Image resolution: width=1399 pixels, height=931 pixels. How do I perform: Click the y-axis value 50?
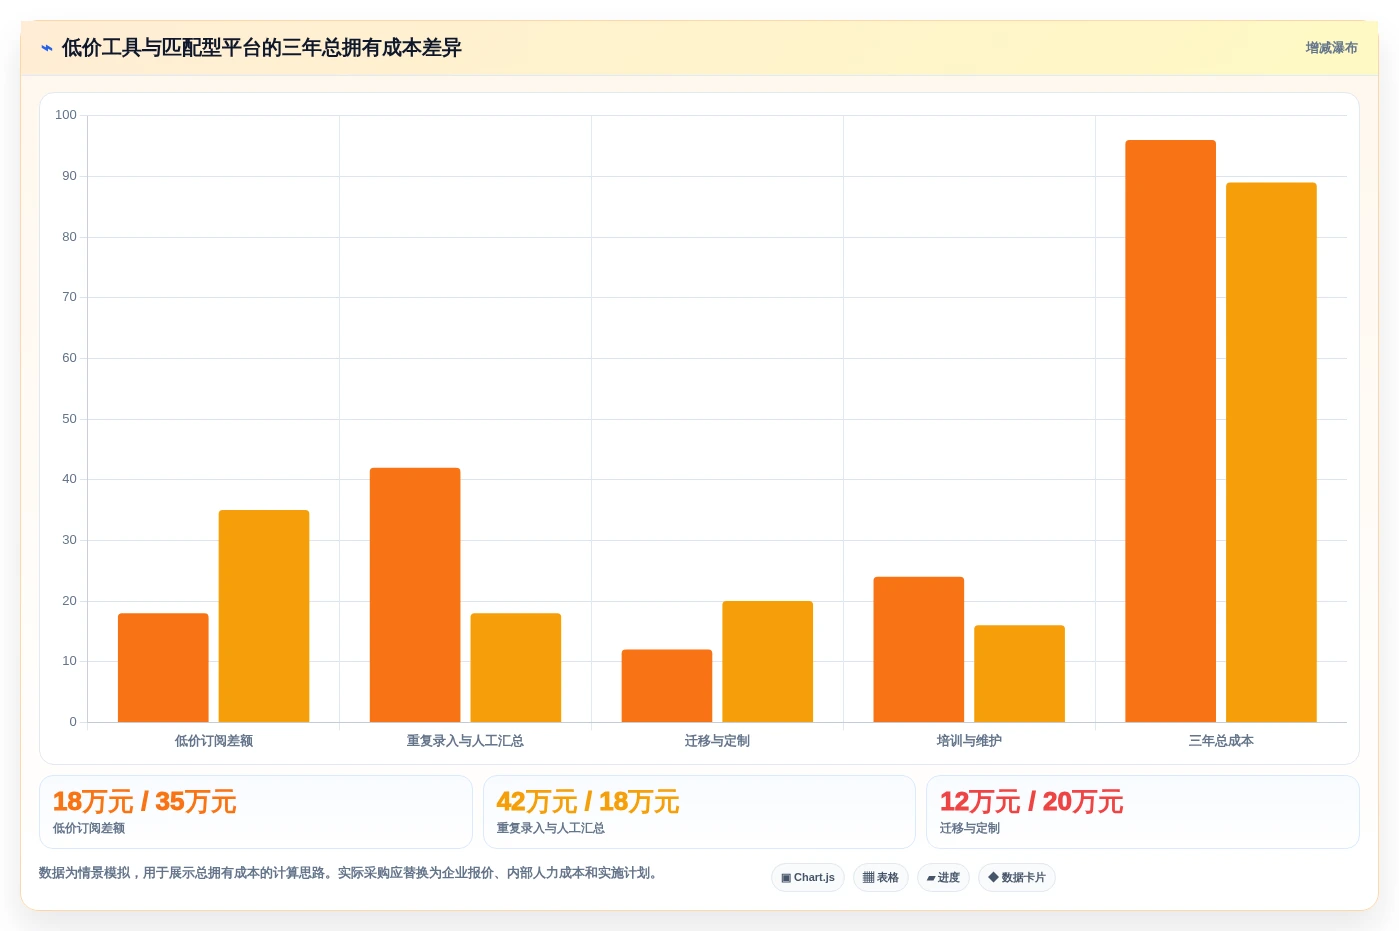69,419
